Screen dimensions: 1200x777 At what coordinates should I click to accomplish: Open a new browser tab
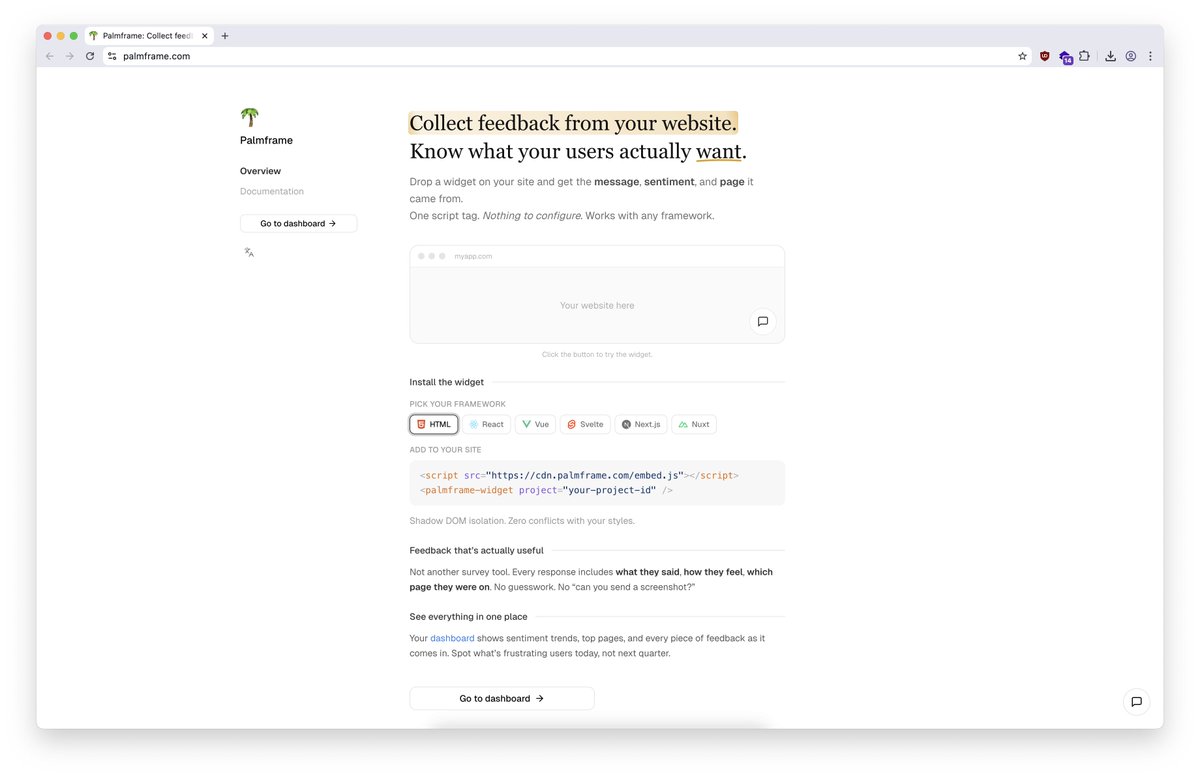(x=225, y=36)
